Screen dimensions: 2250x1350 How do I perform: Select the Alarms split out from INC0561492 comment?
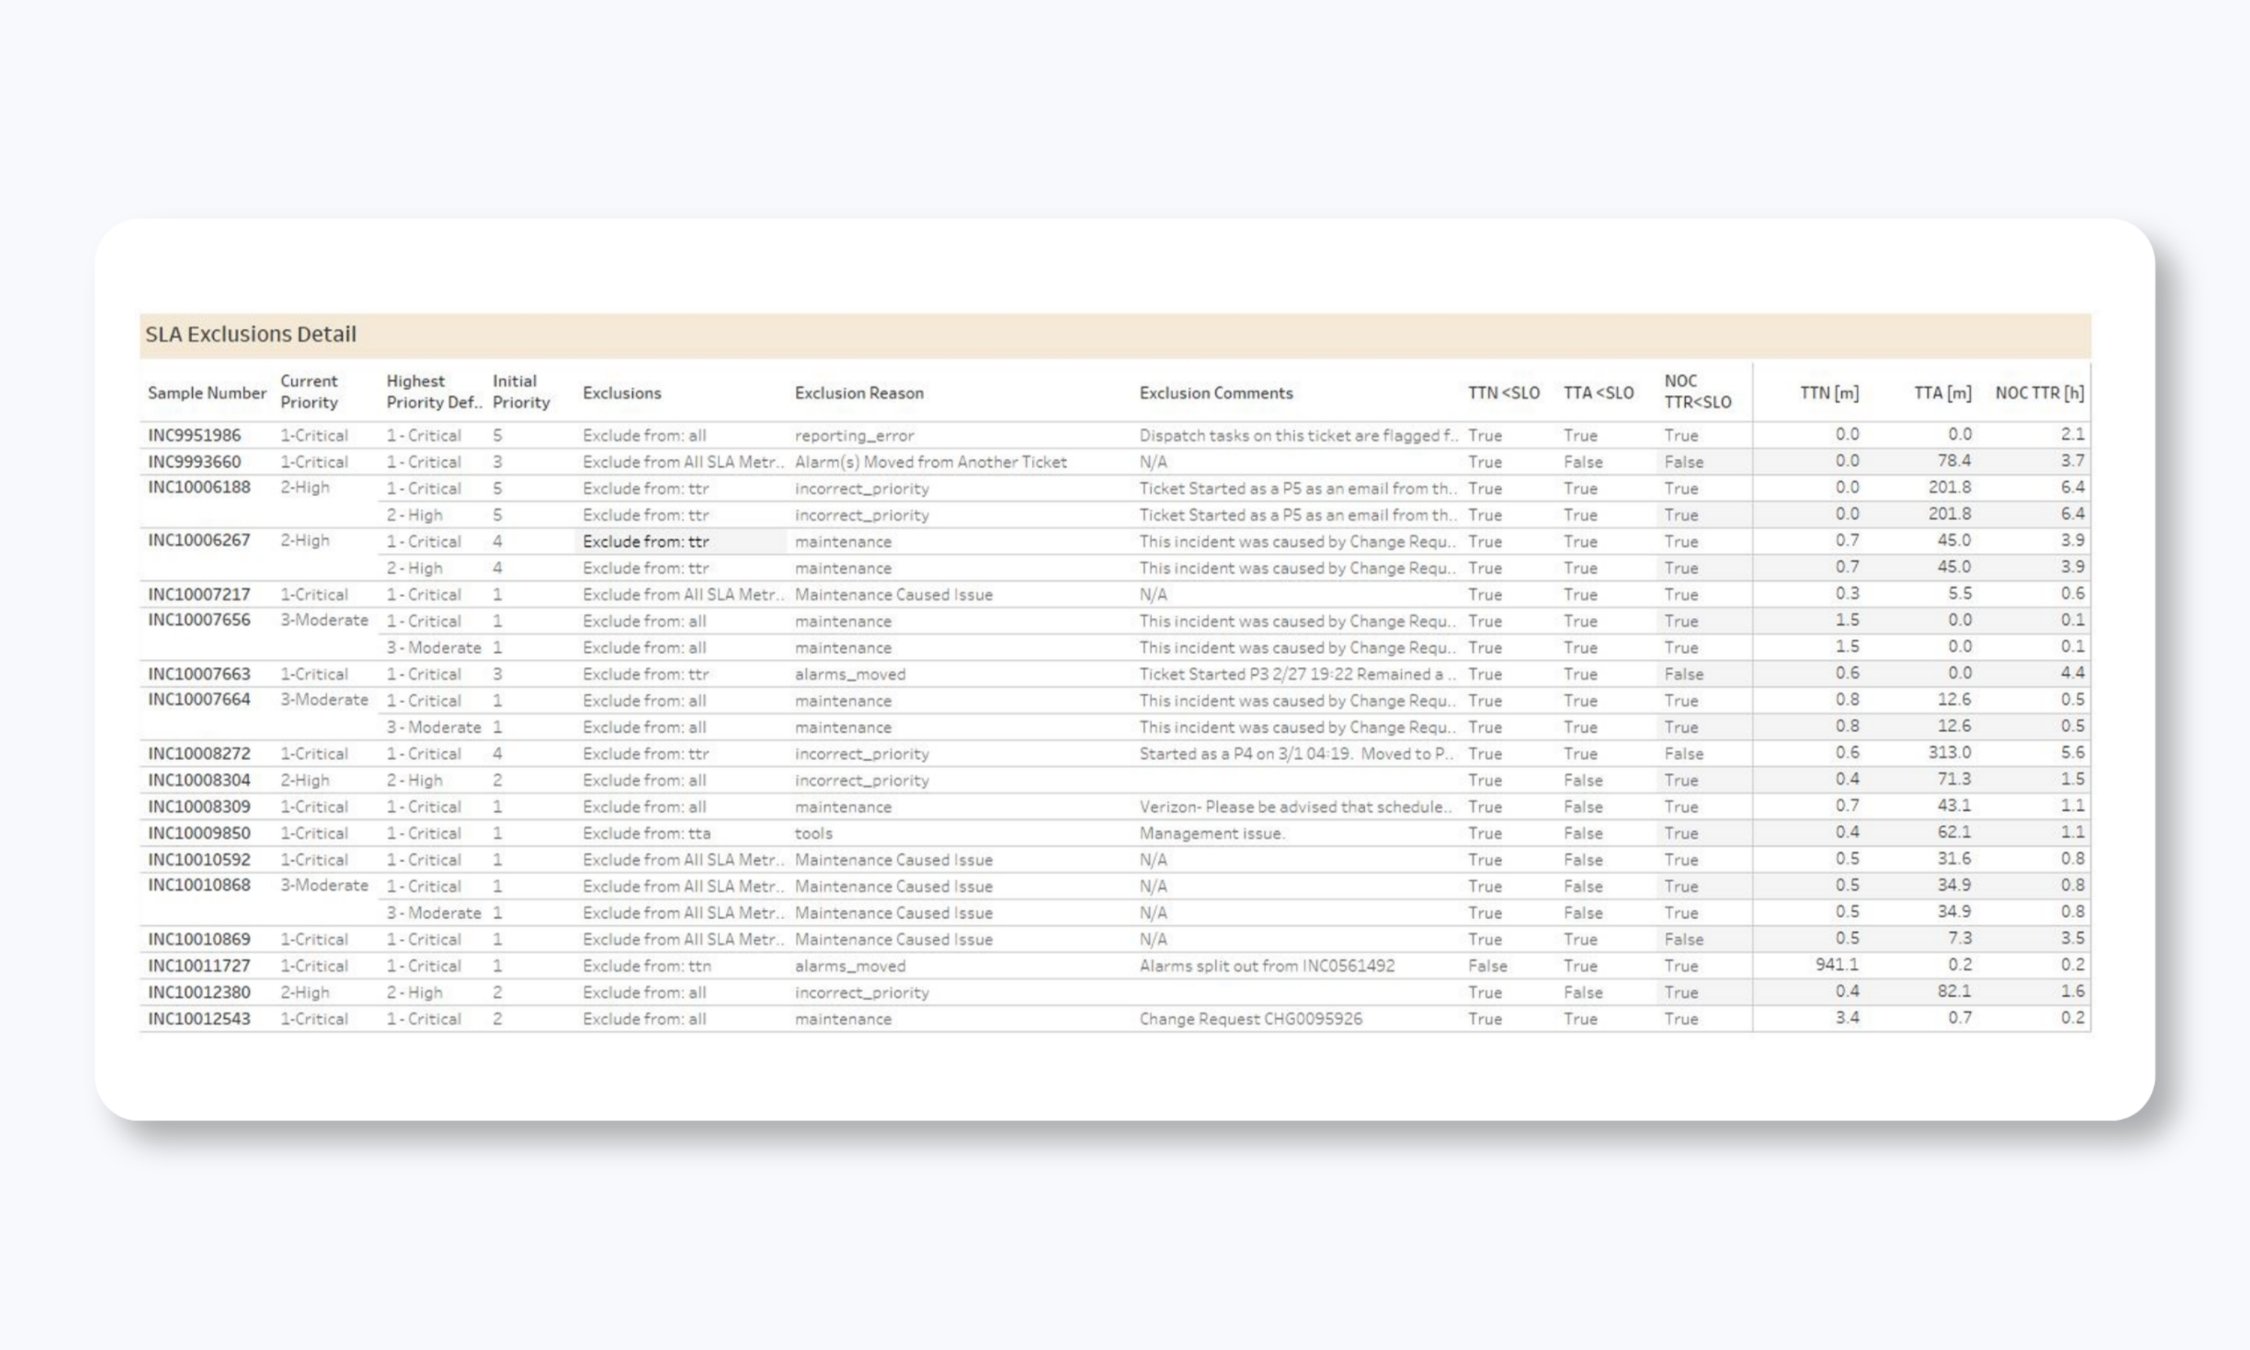pos(1266,966)
